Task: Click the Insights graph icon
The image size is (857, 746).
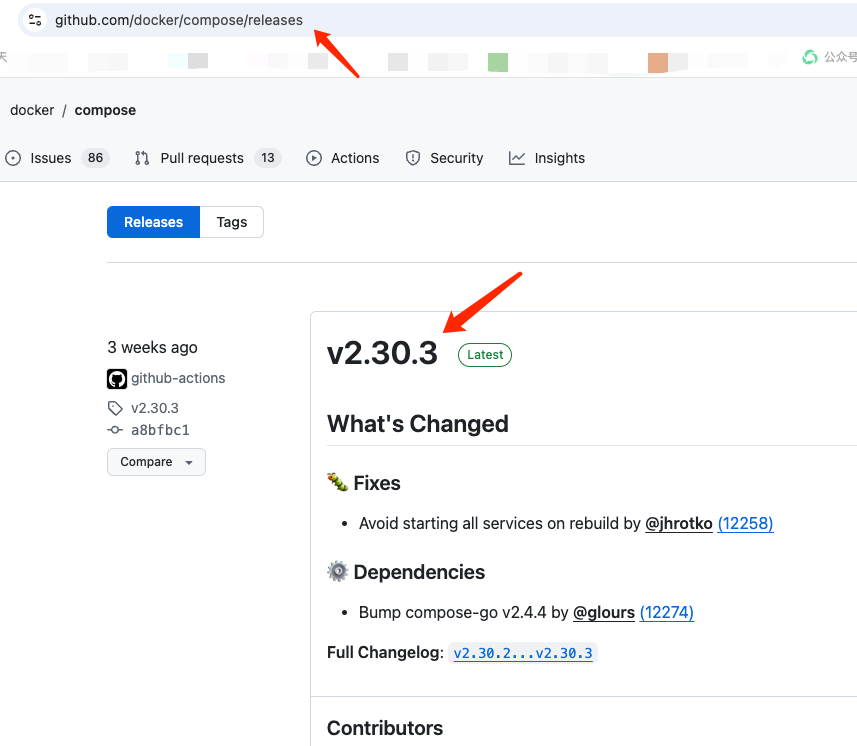Action: click(x=516, y=158)
